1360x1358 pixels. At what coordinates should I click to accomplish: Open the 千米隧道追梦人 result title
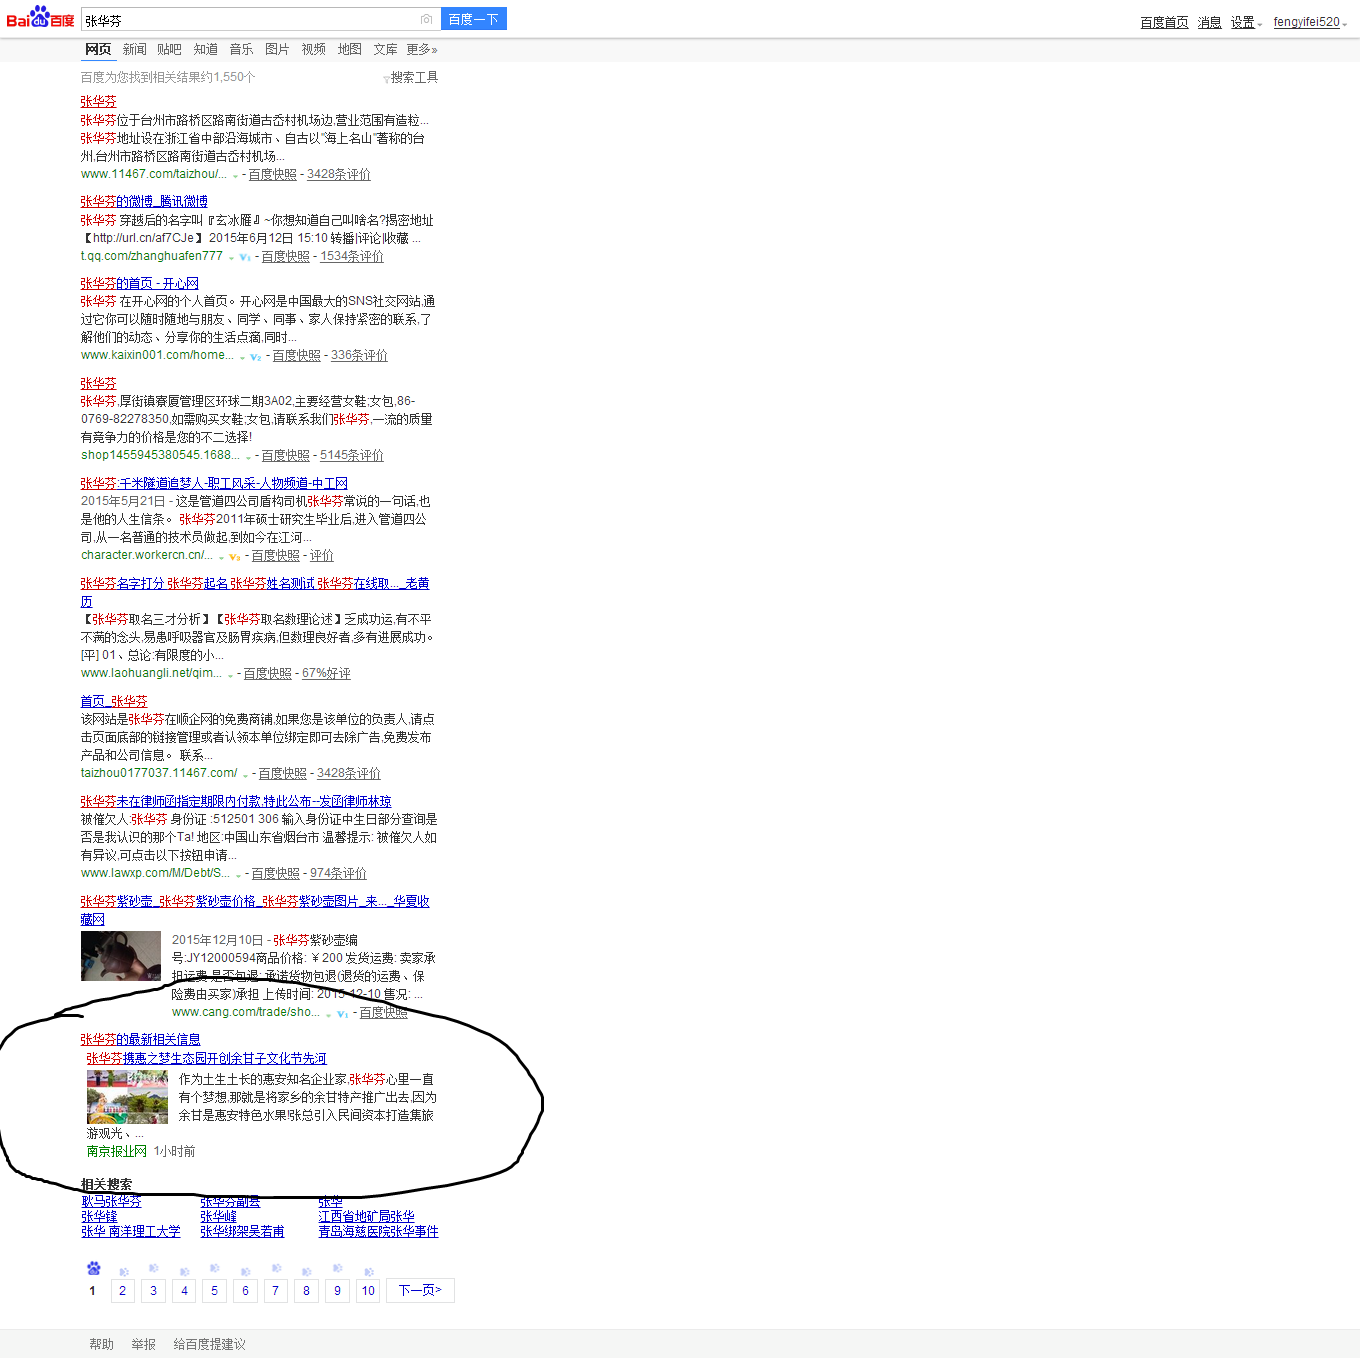(x=214, y=483)
